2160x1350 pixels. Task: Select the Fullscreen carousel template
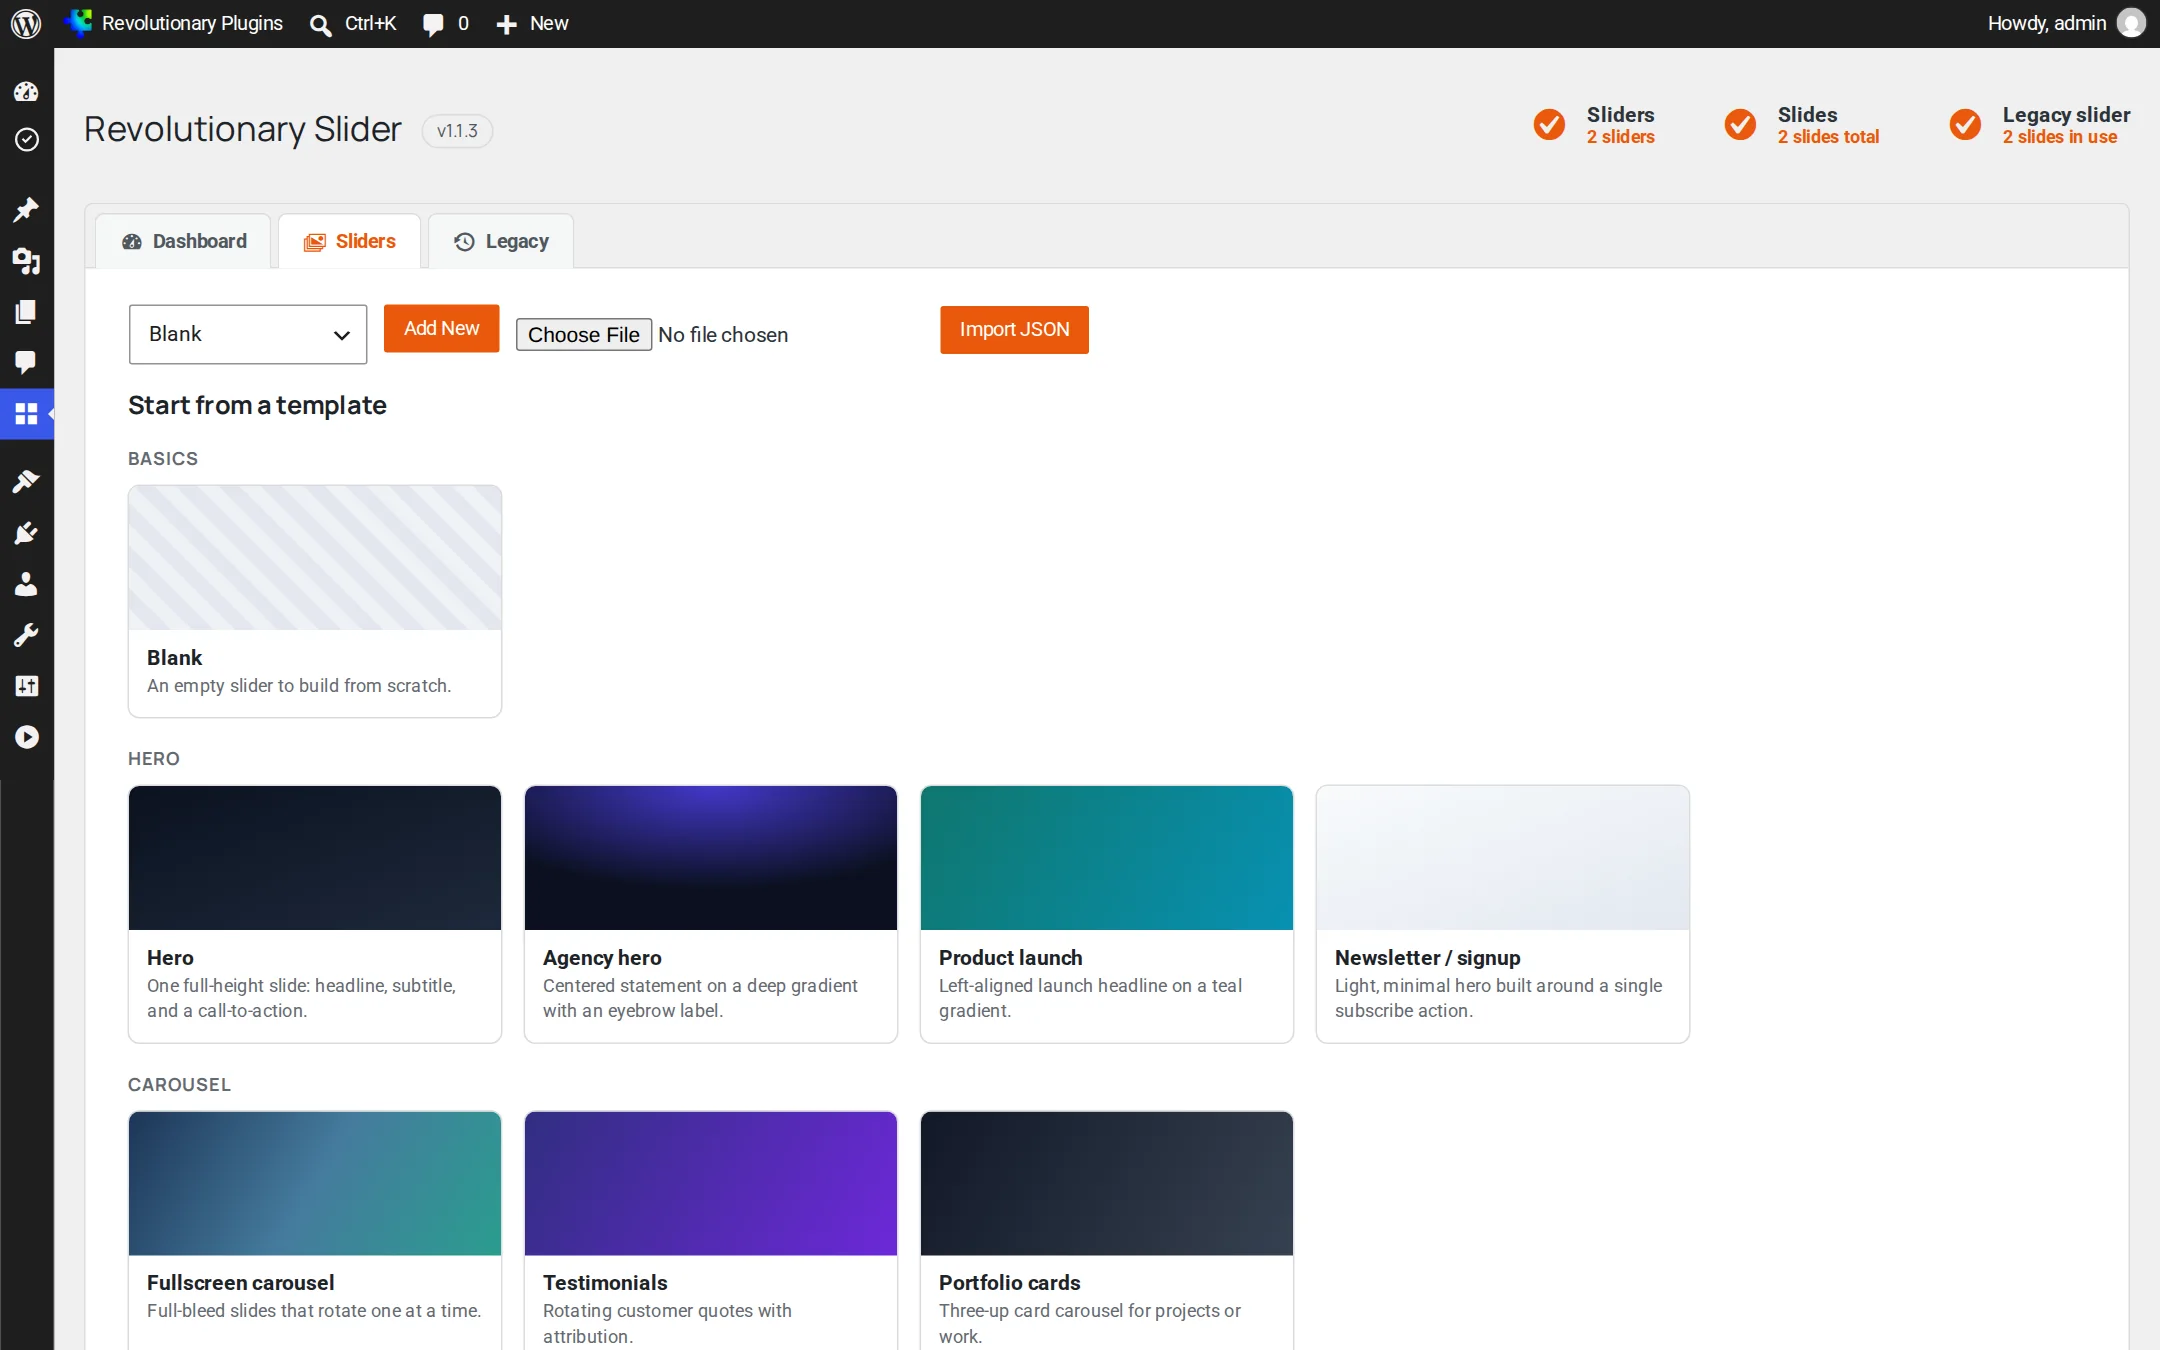(x=315, y=1230)
